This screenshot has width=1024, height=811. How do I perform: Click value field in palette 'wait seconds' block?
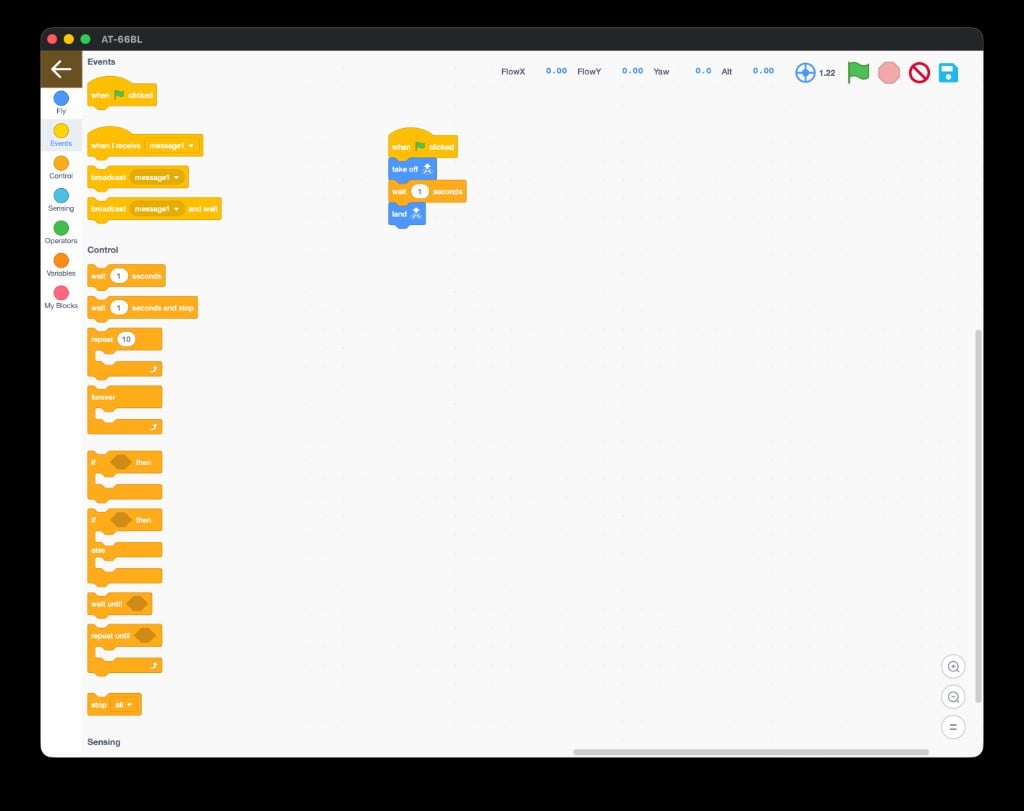(x=119, y=276)
